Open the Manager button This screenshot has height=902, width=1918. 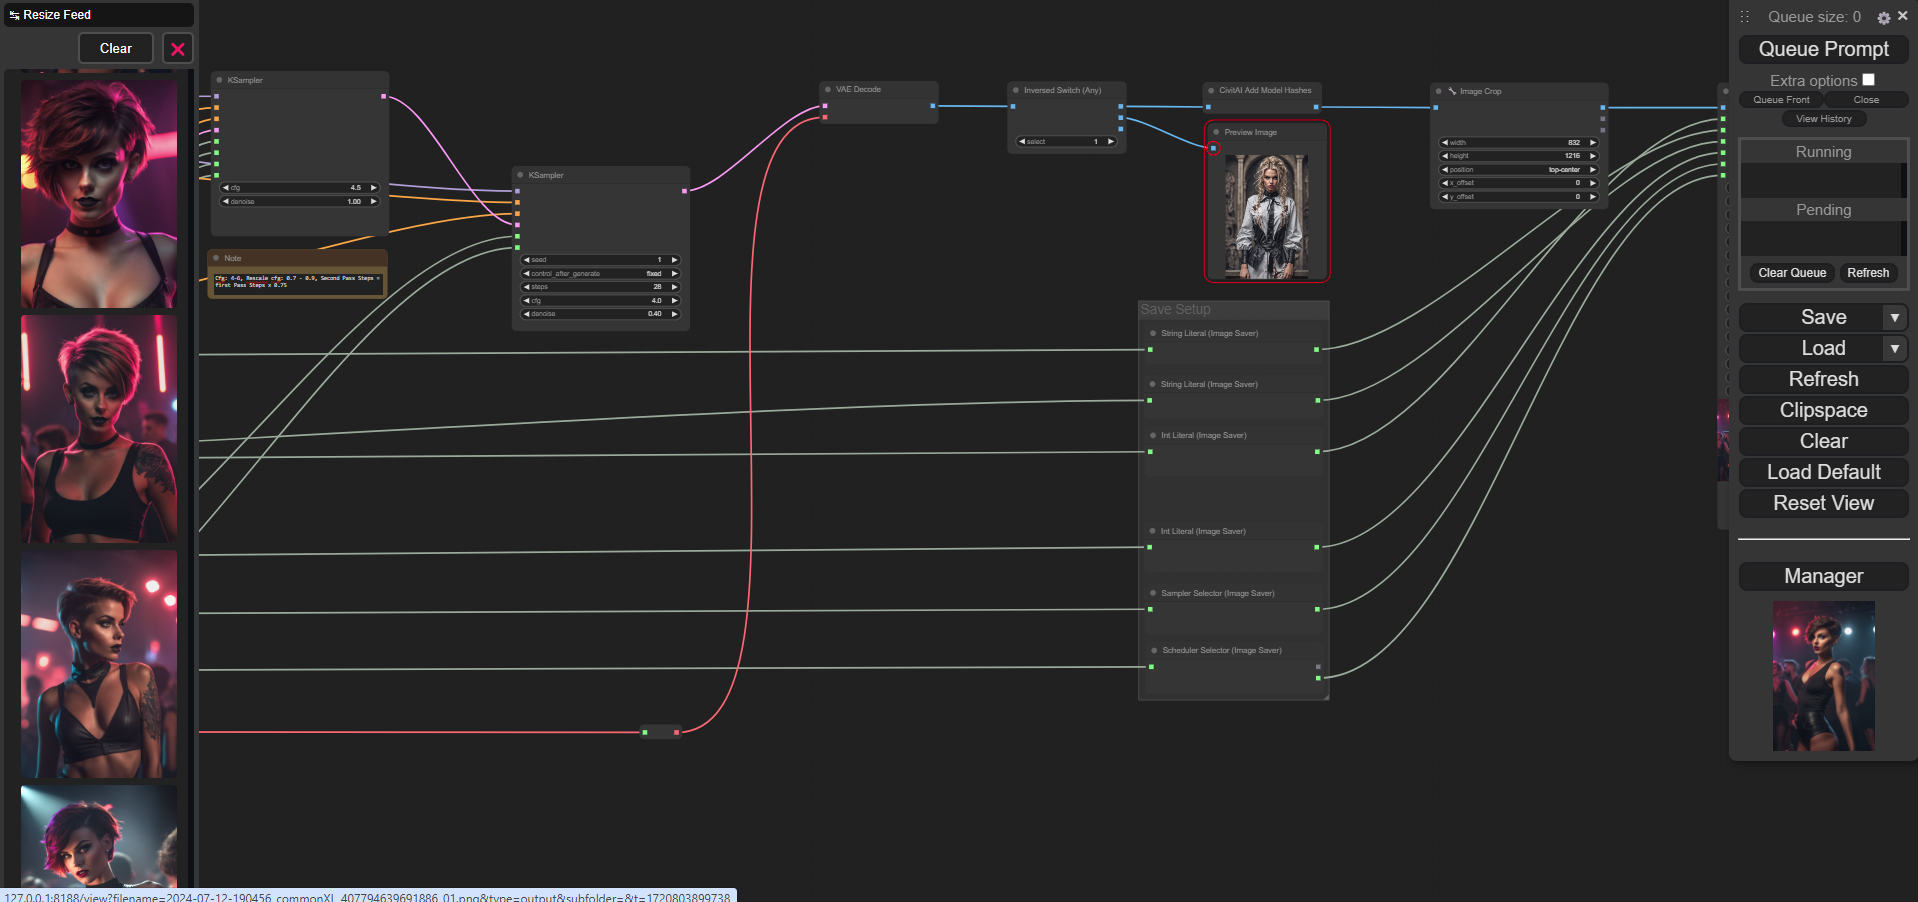click(x=1823, y=576)
